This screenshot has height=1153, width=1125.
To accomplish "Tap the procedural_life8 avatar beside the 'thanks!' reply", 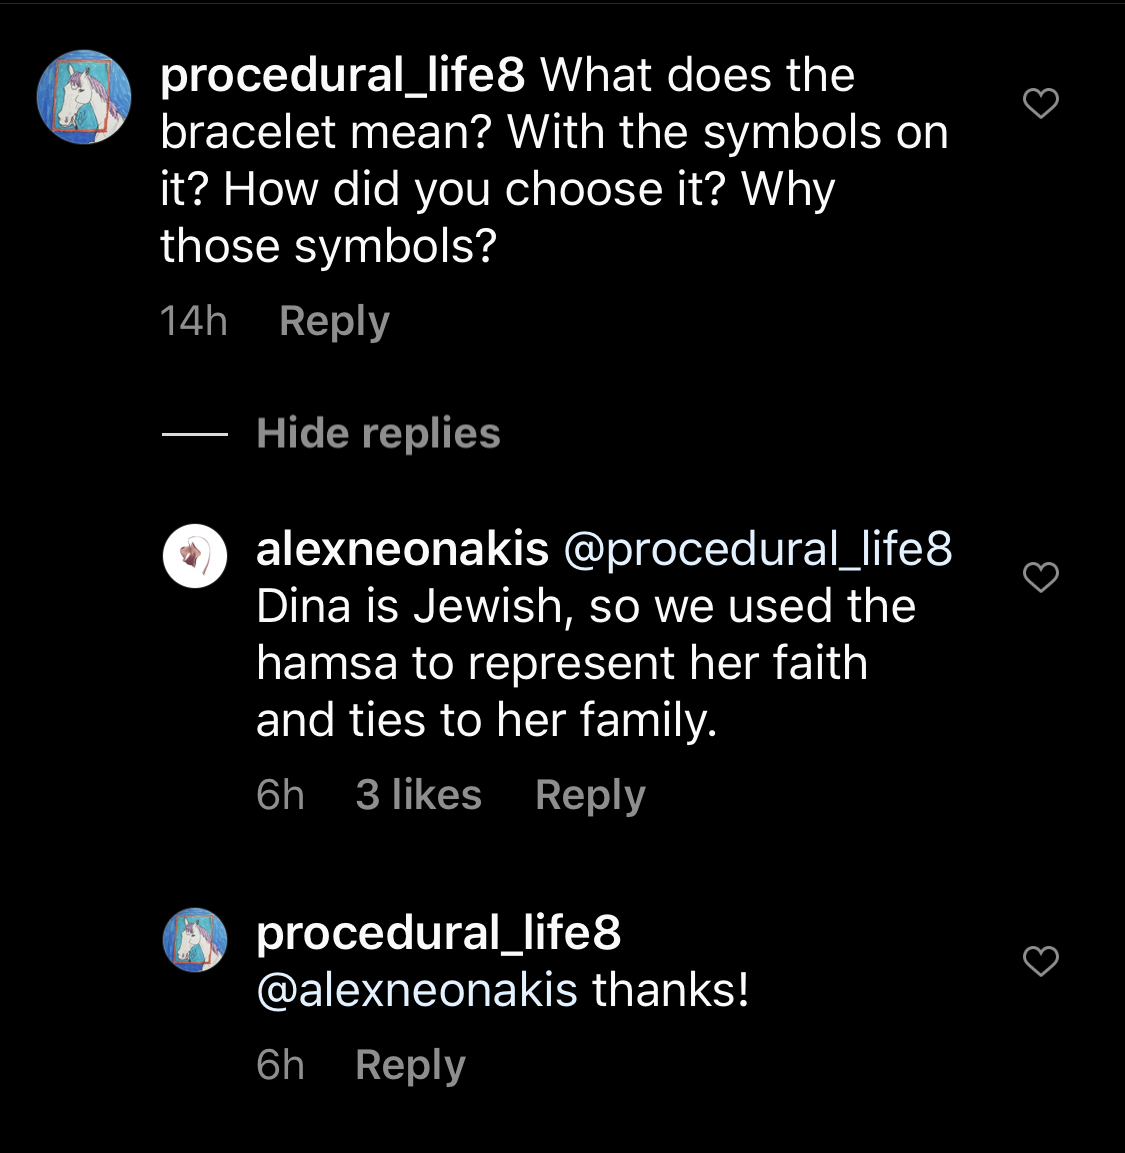I will point(195,940).
